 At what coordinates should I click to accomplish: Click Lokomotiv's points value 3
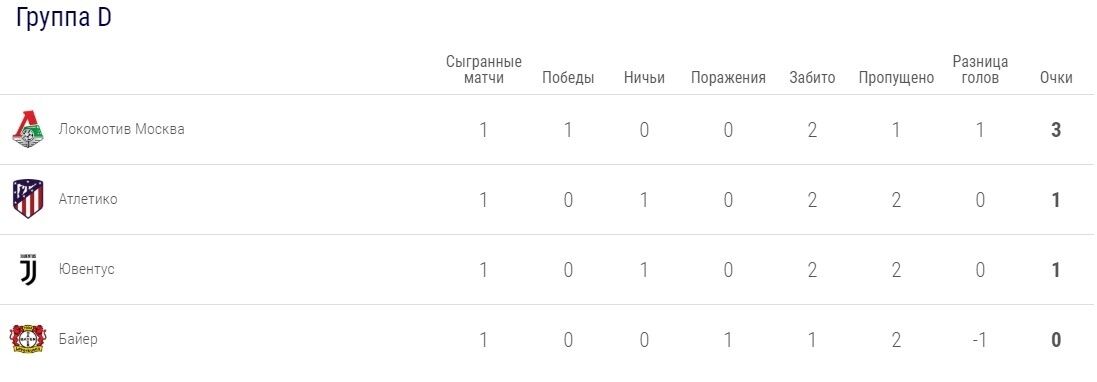[x=1056, y=130]
